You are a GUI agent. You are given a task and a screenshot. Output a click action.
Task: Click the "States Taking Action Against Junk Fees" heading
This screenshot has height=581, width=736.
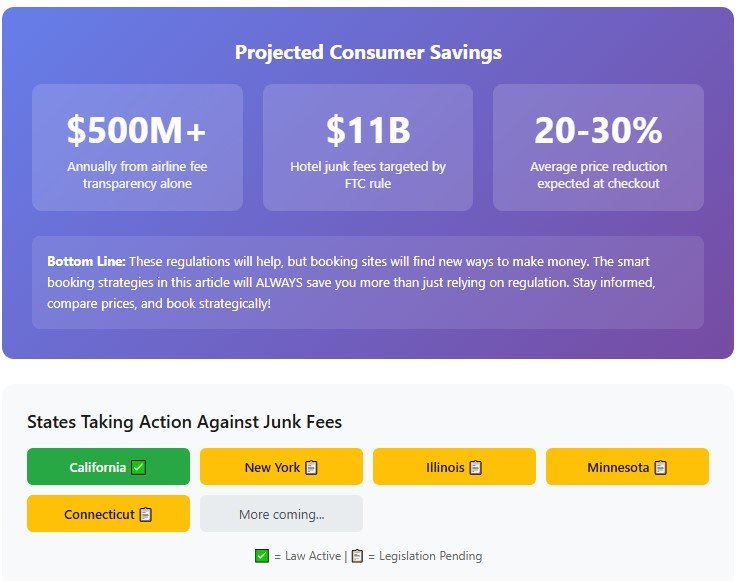184,422
